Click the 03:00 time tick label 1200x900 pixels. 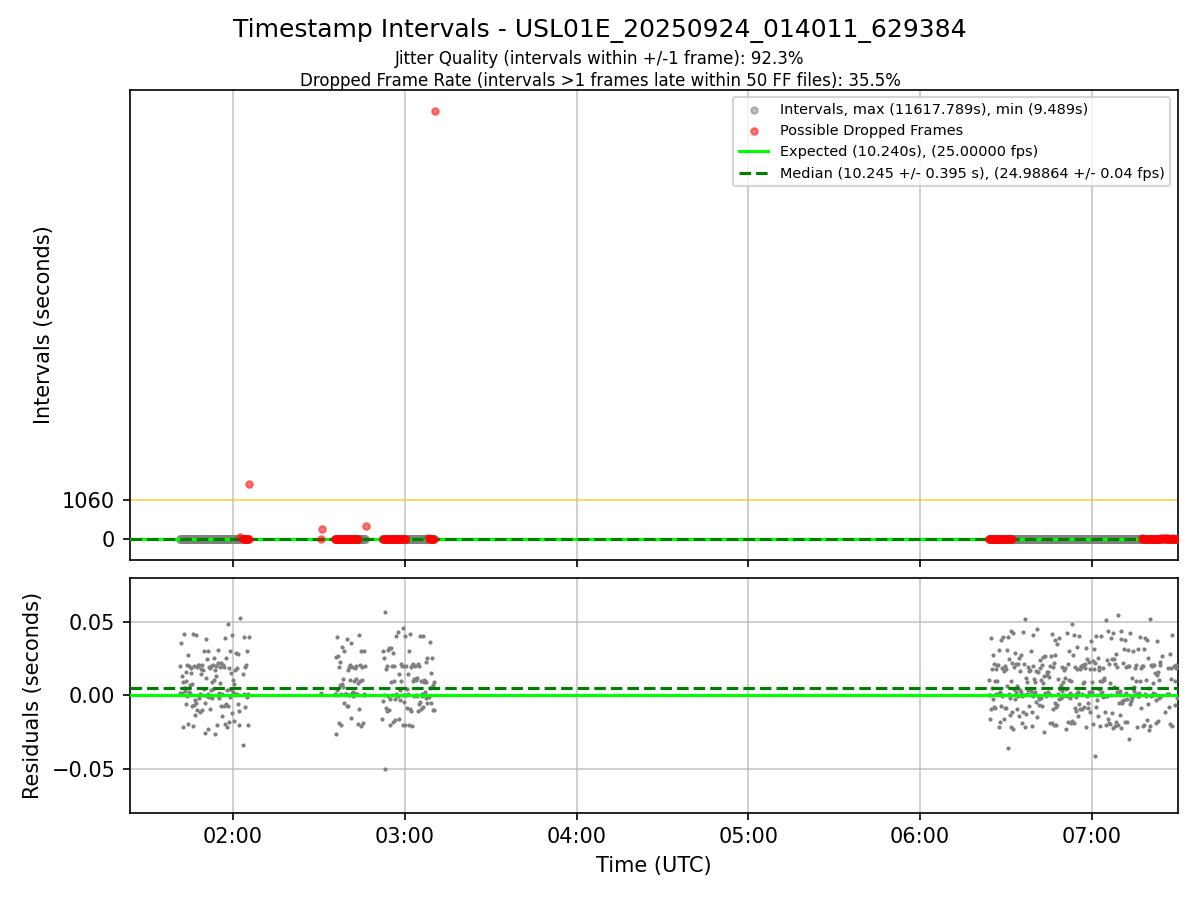pyautogui.click(x=405, y=834)
